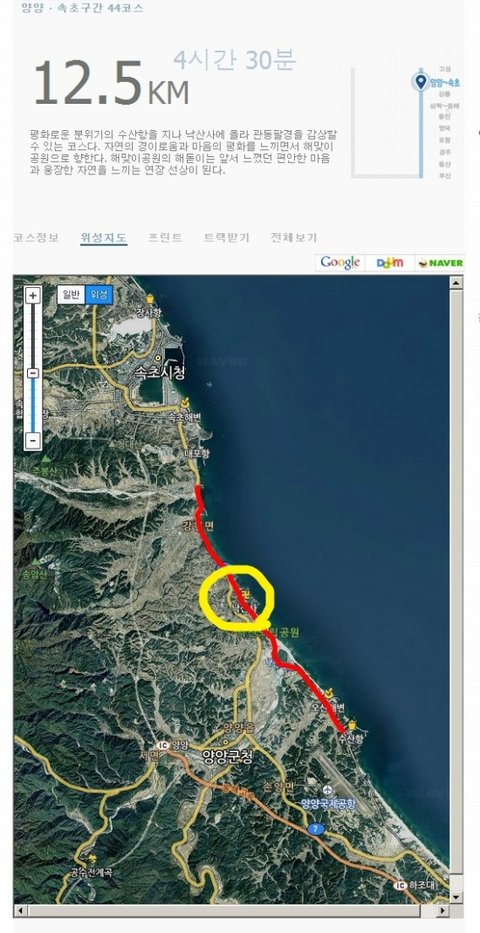Select the NAVER map provider
Image resolution: width=480 pixels, height=933 pixels.
(440, 262)
